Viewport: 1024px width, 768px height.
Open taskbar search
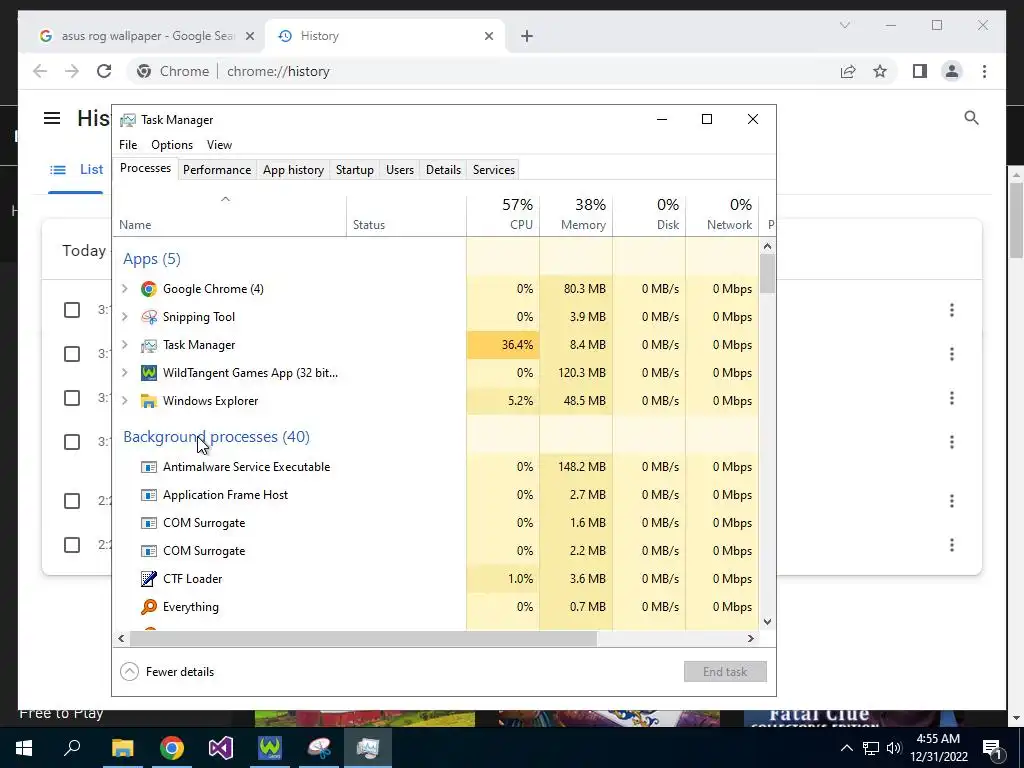click(x=72, y=748)
